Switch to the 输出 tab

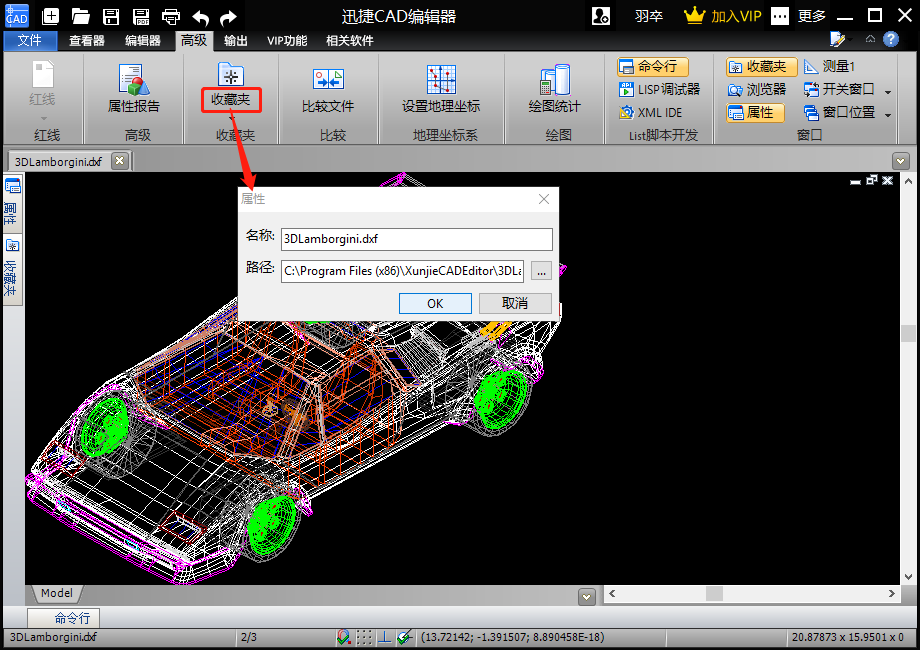235,40
